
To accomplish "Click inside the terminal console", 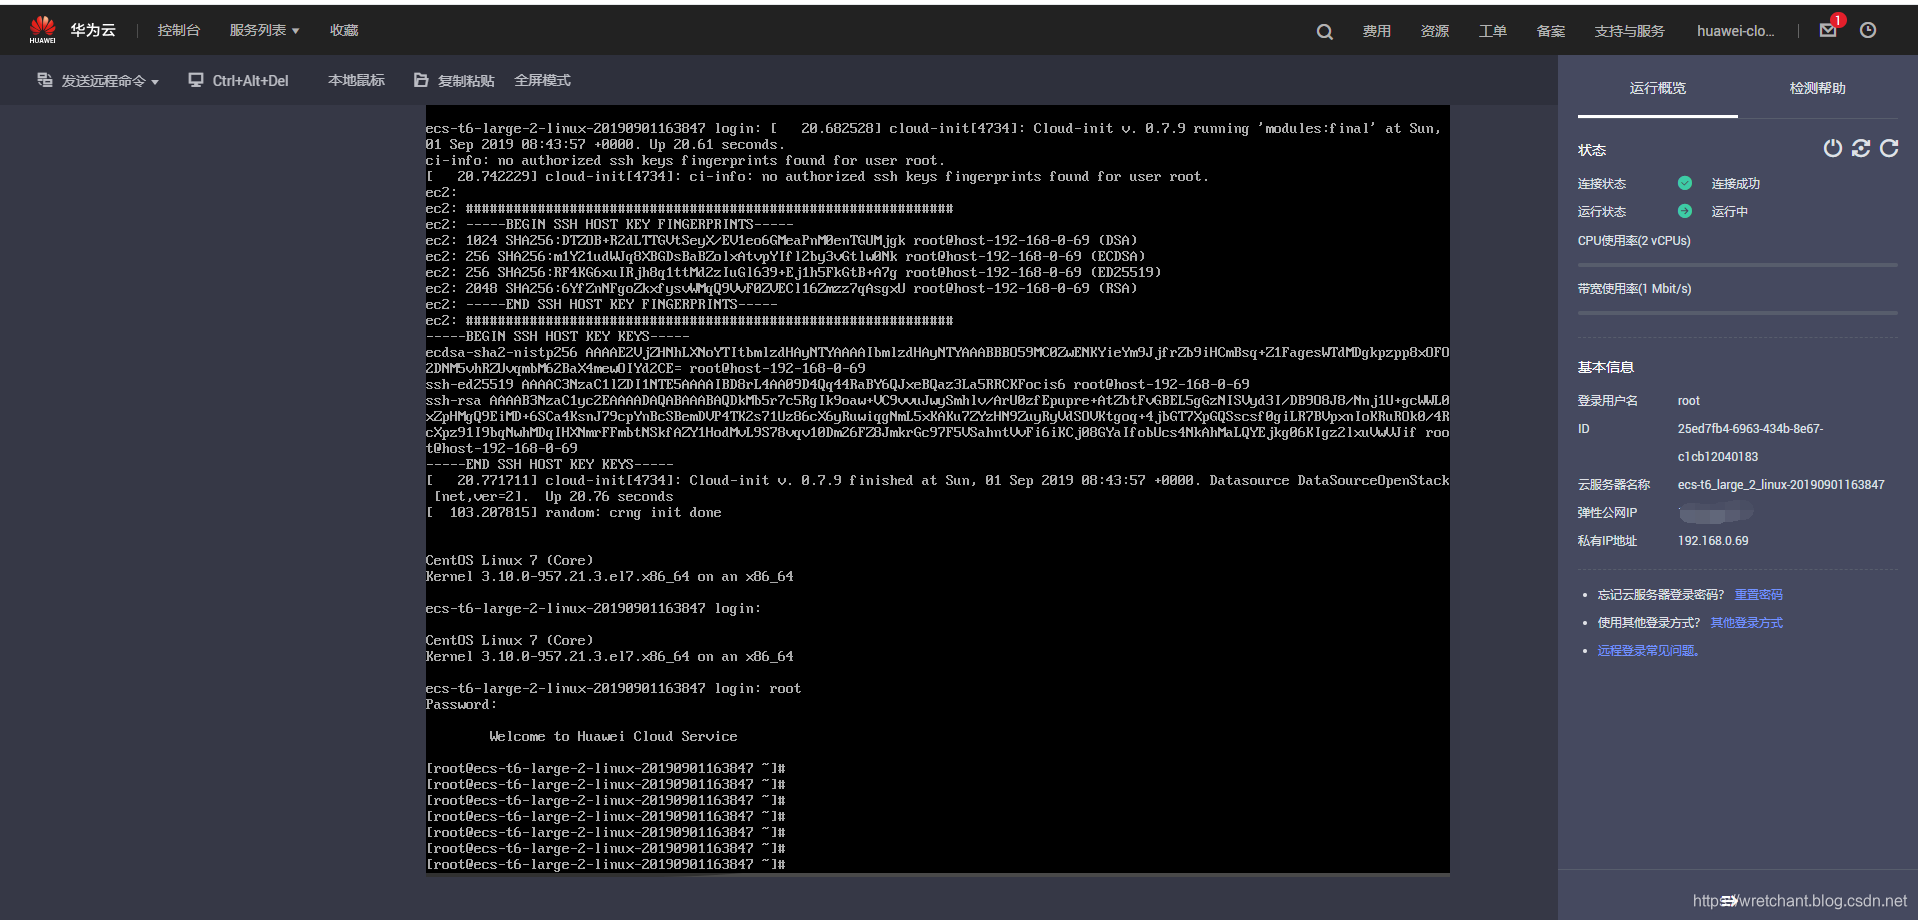I will pyautogui.click(x=937, y=489).
